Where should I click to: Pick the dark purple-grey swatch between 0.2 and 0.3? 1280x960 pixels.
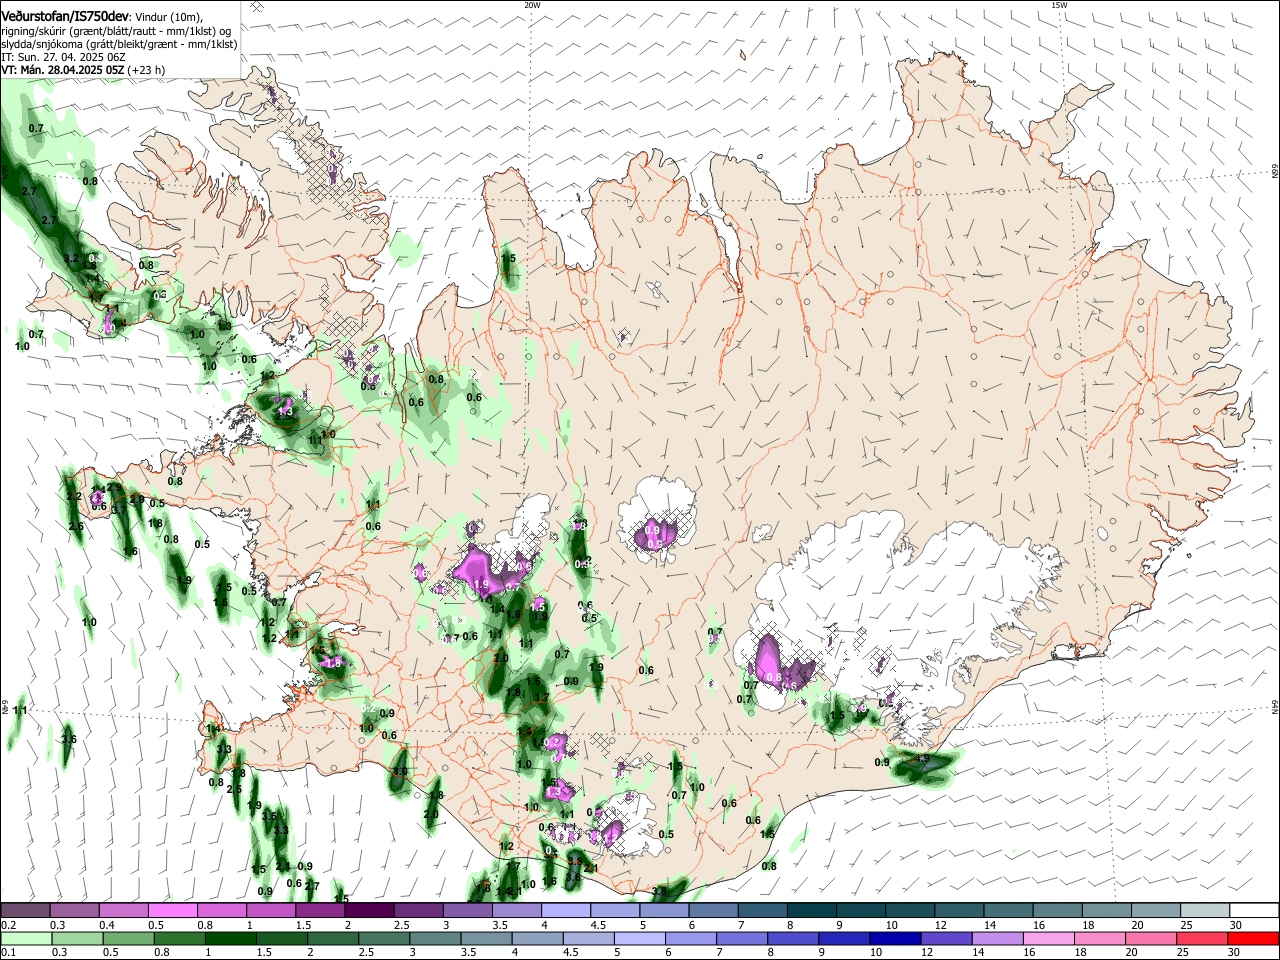pos(25,911)
